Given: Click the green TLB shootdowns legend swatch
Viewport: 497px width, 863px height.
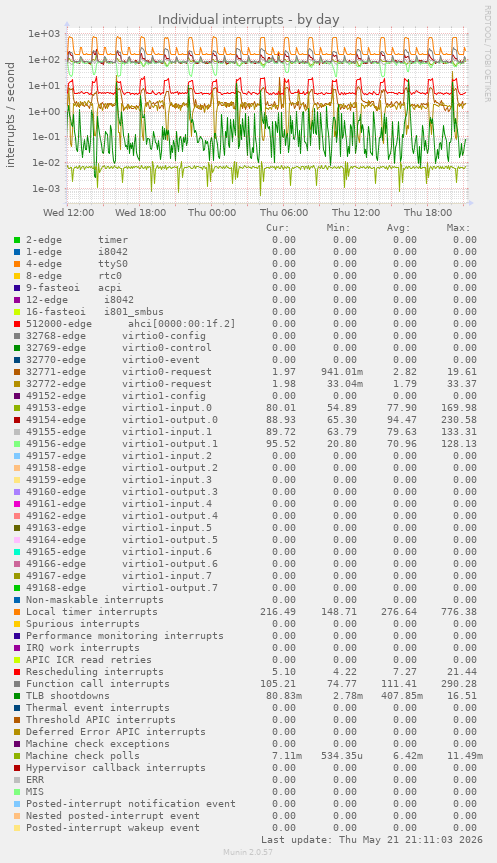Looking at the screenshot, I should tap(17, 696).
